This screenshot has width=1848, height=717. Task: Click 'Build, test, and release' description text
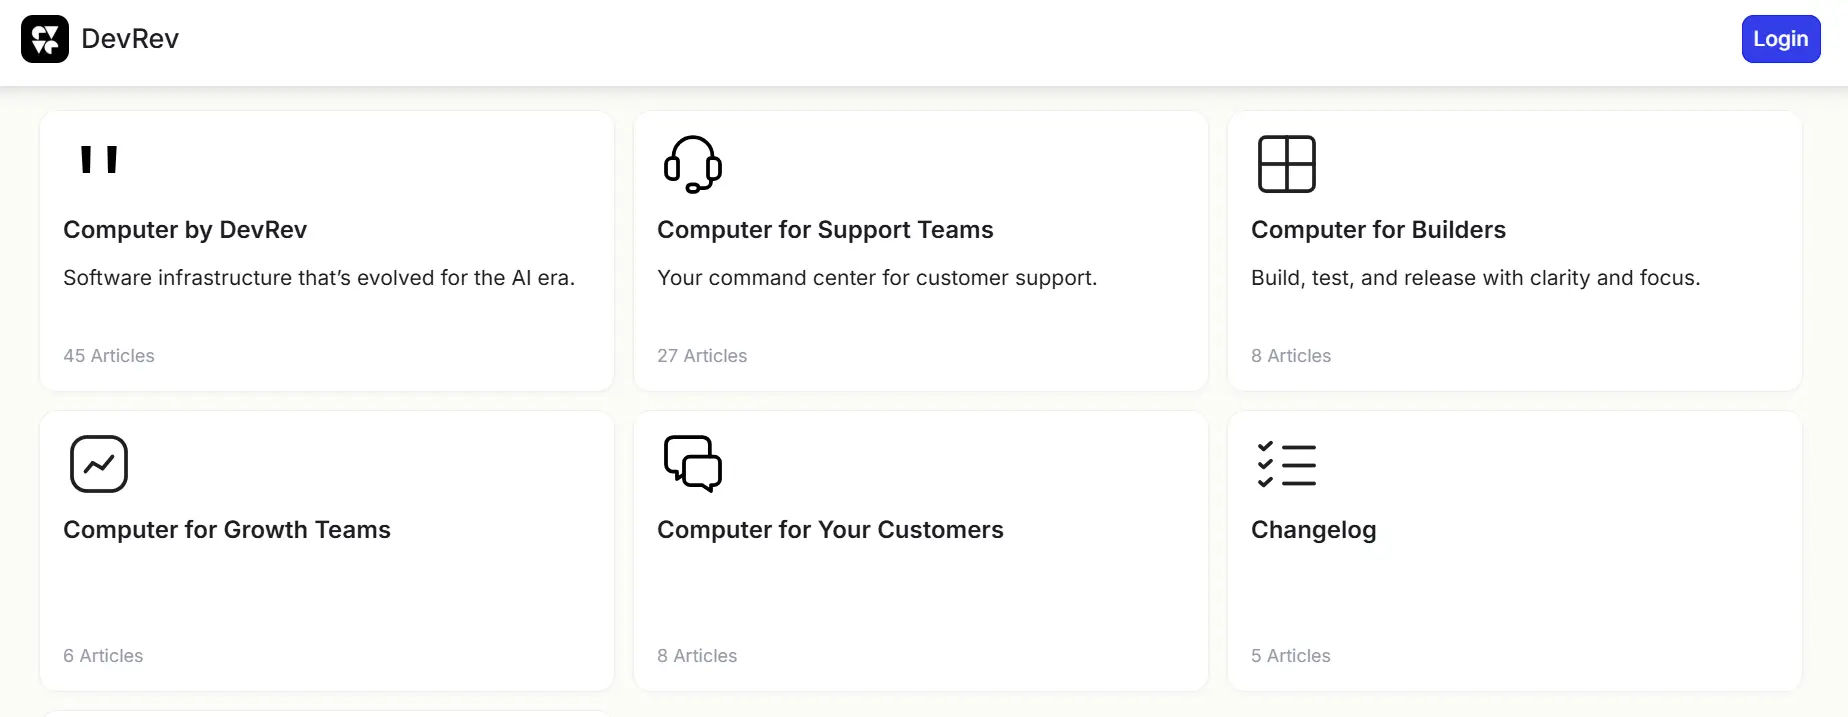click(1475, 278)
